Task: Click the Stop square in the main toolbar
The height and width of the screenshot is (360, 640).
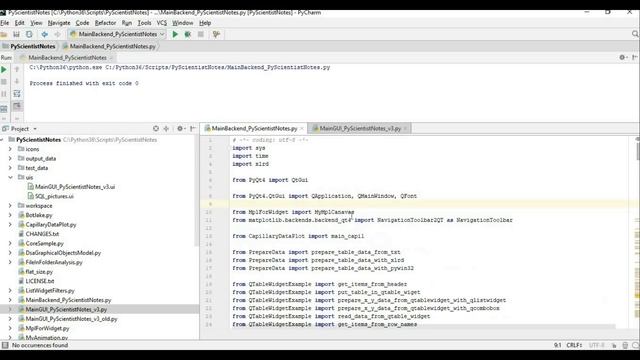Action: pyautogui.click(x=201, y=34)
